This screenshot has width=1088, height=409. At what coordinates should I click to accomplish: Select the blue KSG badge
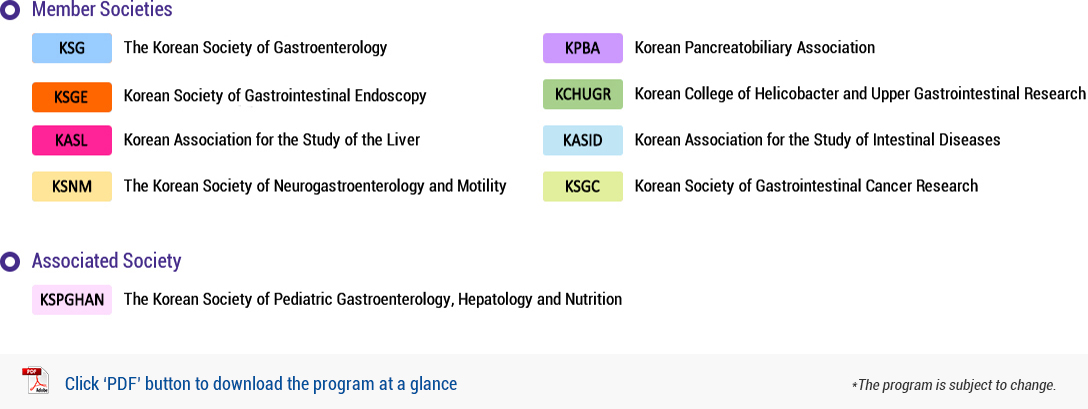tap(72, 48)
